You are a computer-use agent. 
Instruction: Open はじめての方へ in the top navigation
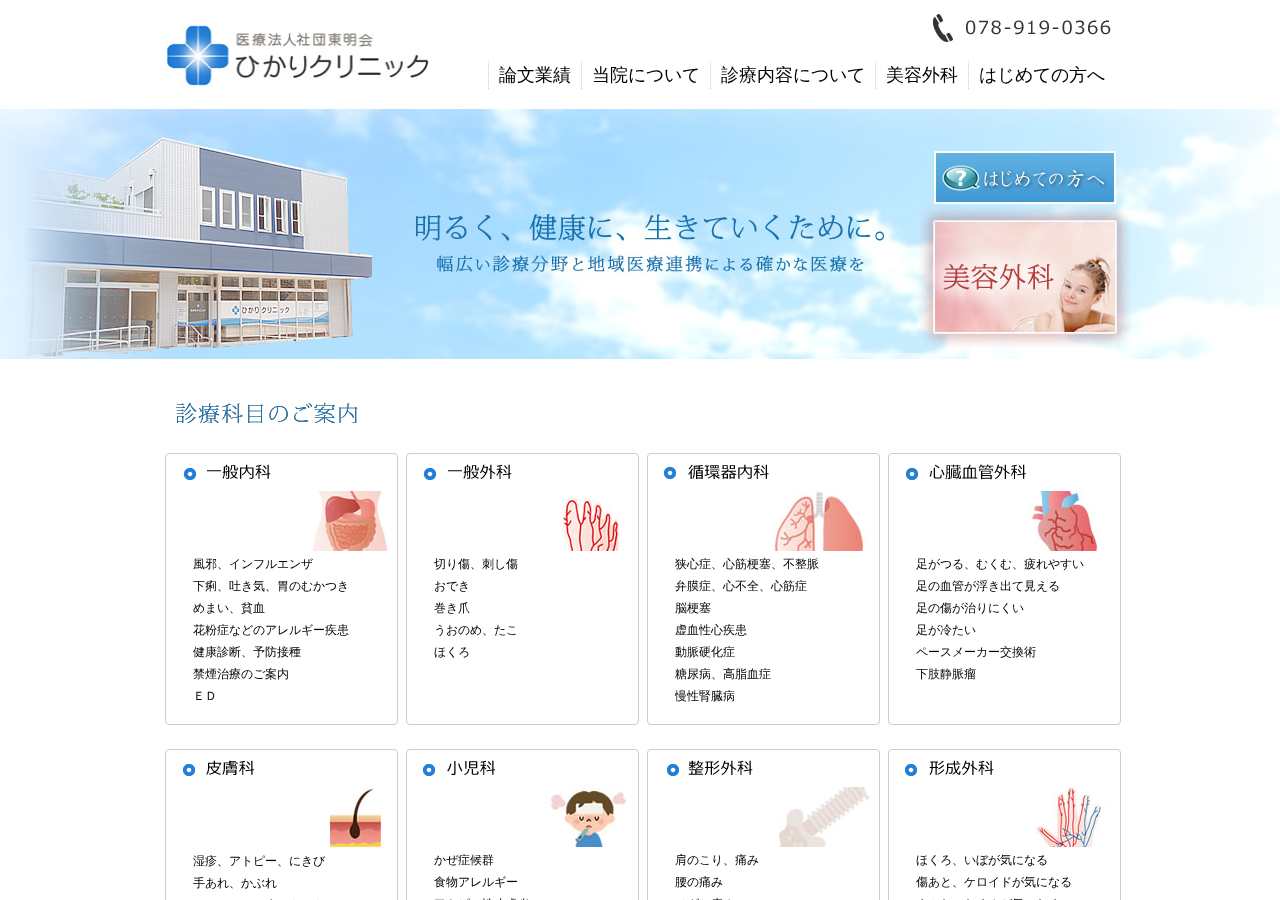pyautogui.click(x=1042, y=75)
